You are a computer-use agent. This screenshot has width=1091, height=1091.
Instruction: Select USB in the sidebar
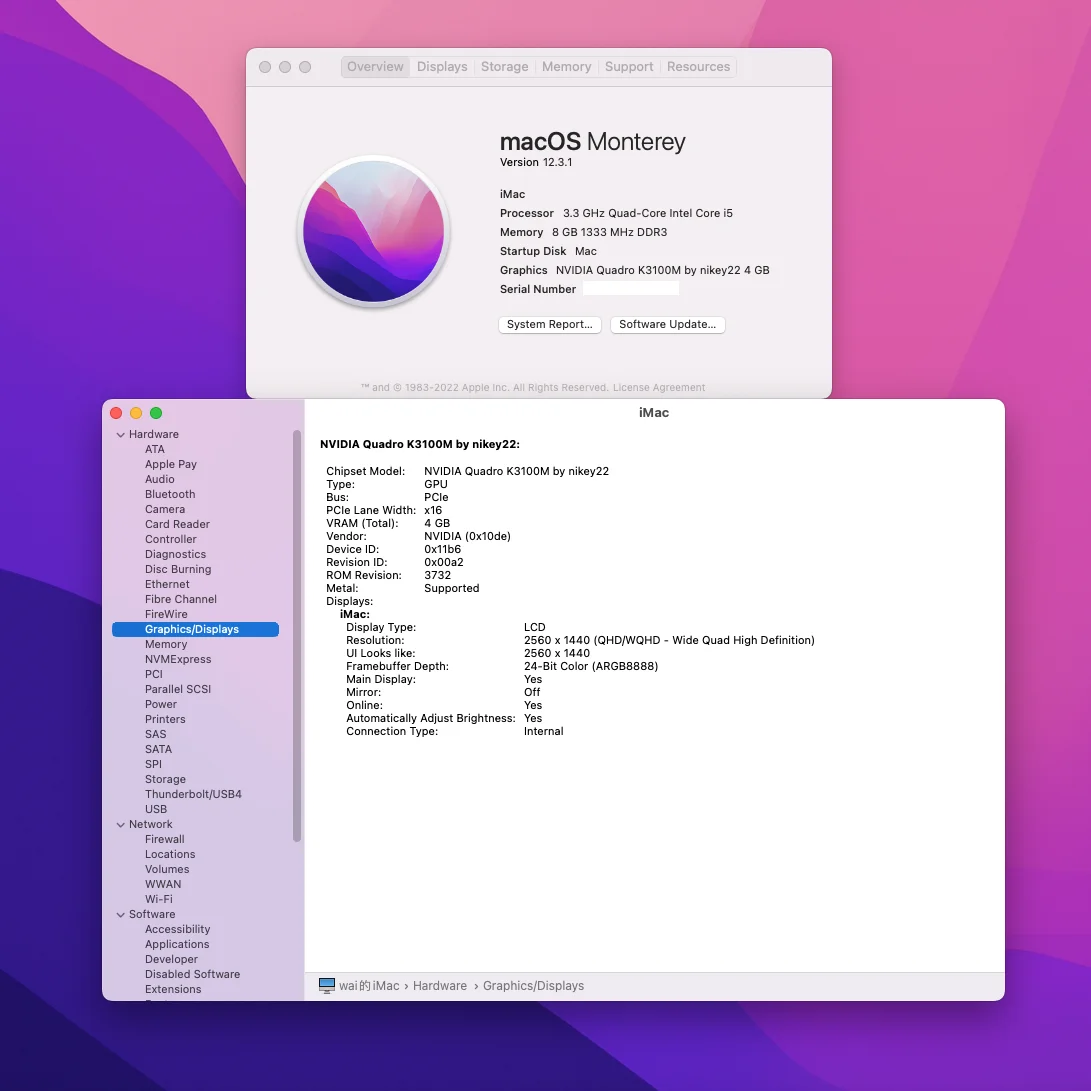[156, 809]
